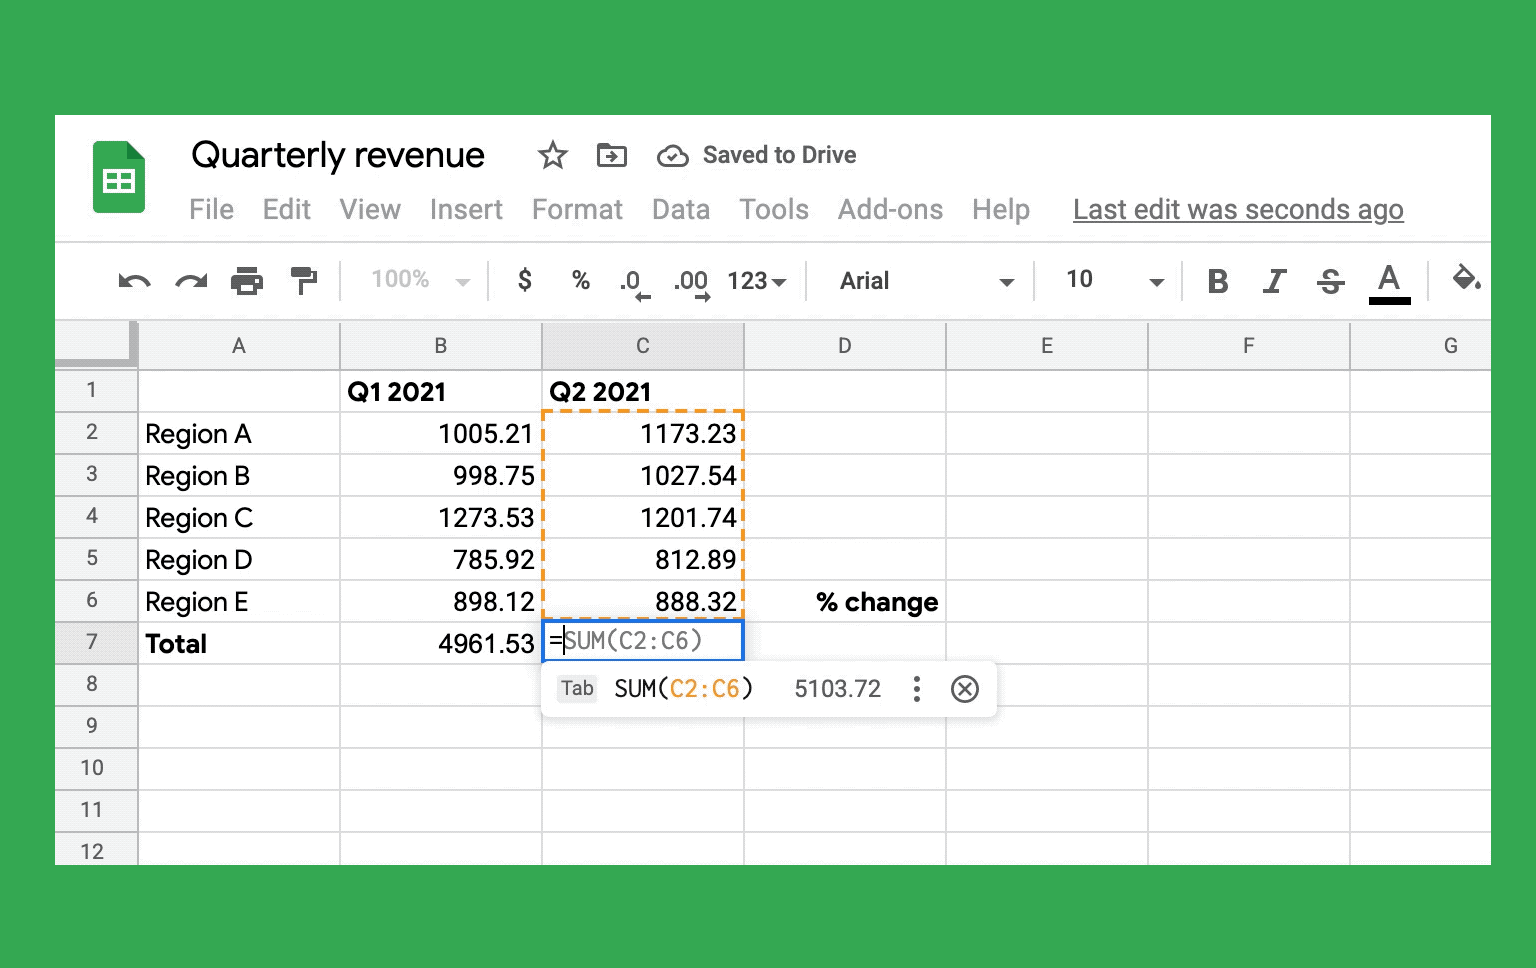Image resolution: width=1536 pixels, height=968 pixels.
Task: Format as currency with dollar icon
Action: coord(524,280)
